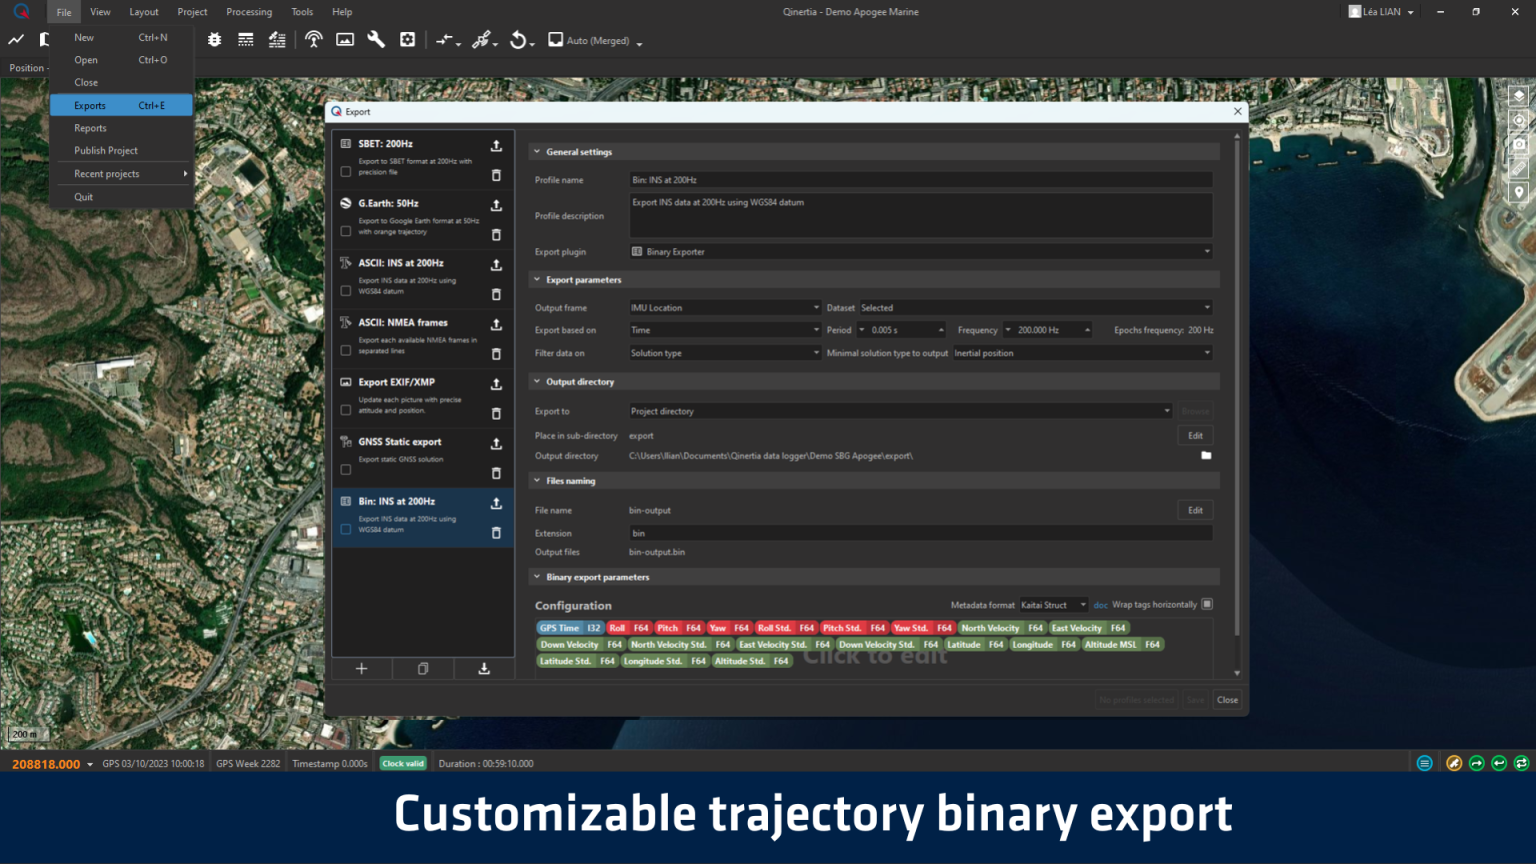The height and width of the screenshot is (864, 1536).
Task: Click the upload icon for ASCII: NMEA frames
Action: point(496,324)
